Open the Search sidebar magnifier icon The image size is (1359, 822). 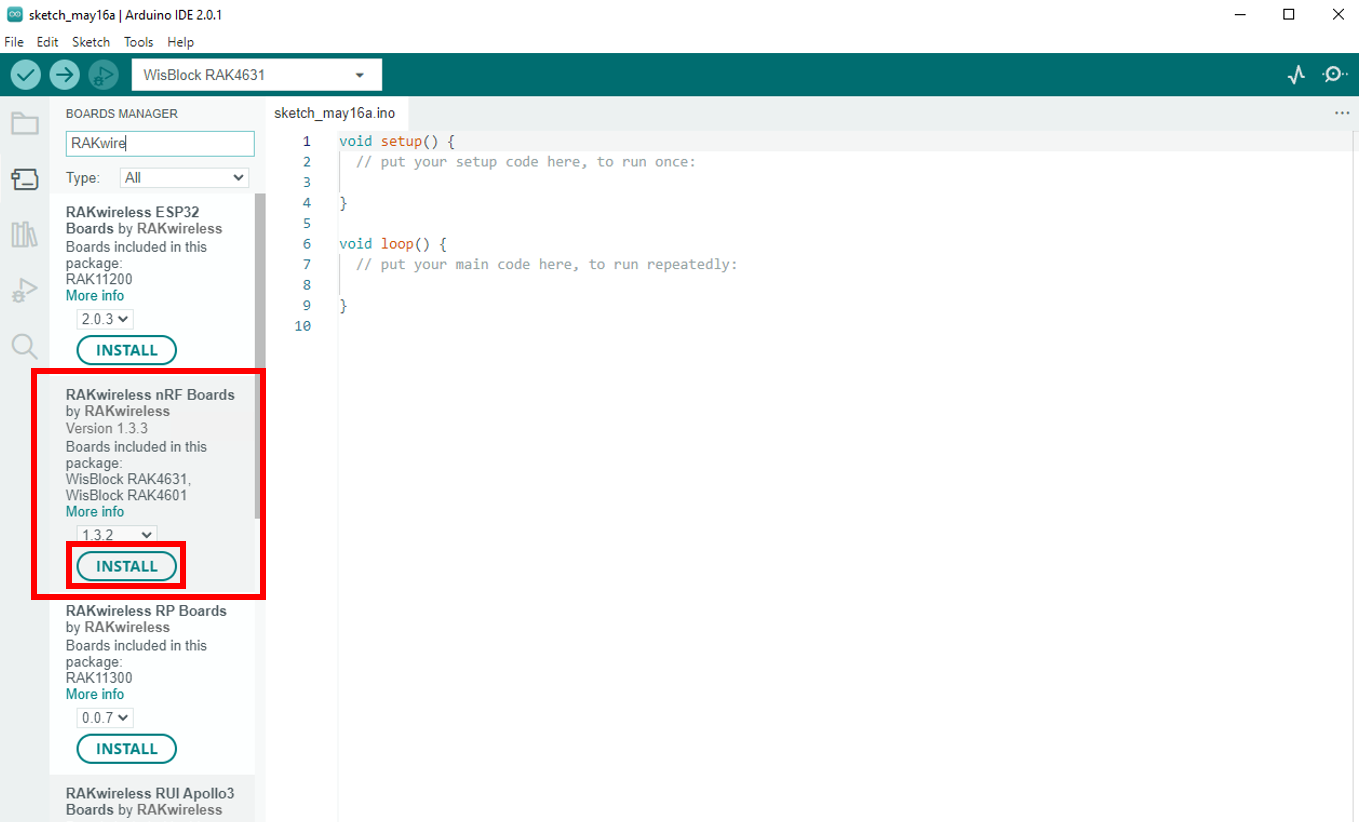click(x=24, y=347)
